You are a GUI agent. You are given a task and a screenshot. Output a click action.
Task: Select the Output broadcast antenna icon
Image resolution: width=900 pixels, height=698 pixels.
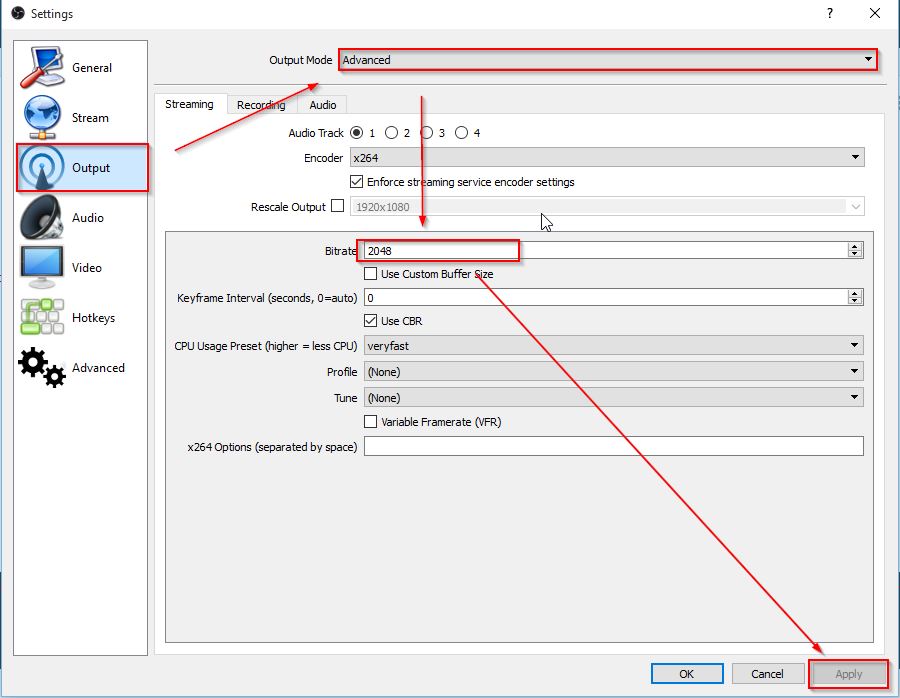[x=42, y=168]
